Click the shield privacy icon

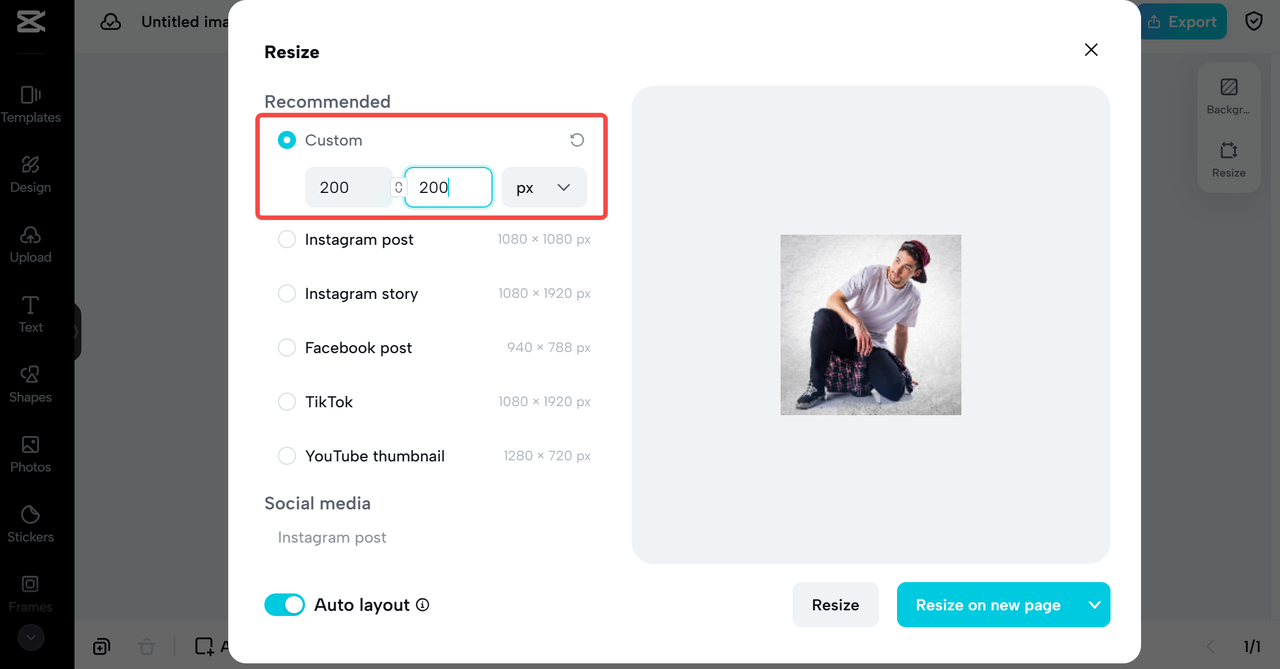1254,21
